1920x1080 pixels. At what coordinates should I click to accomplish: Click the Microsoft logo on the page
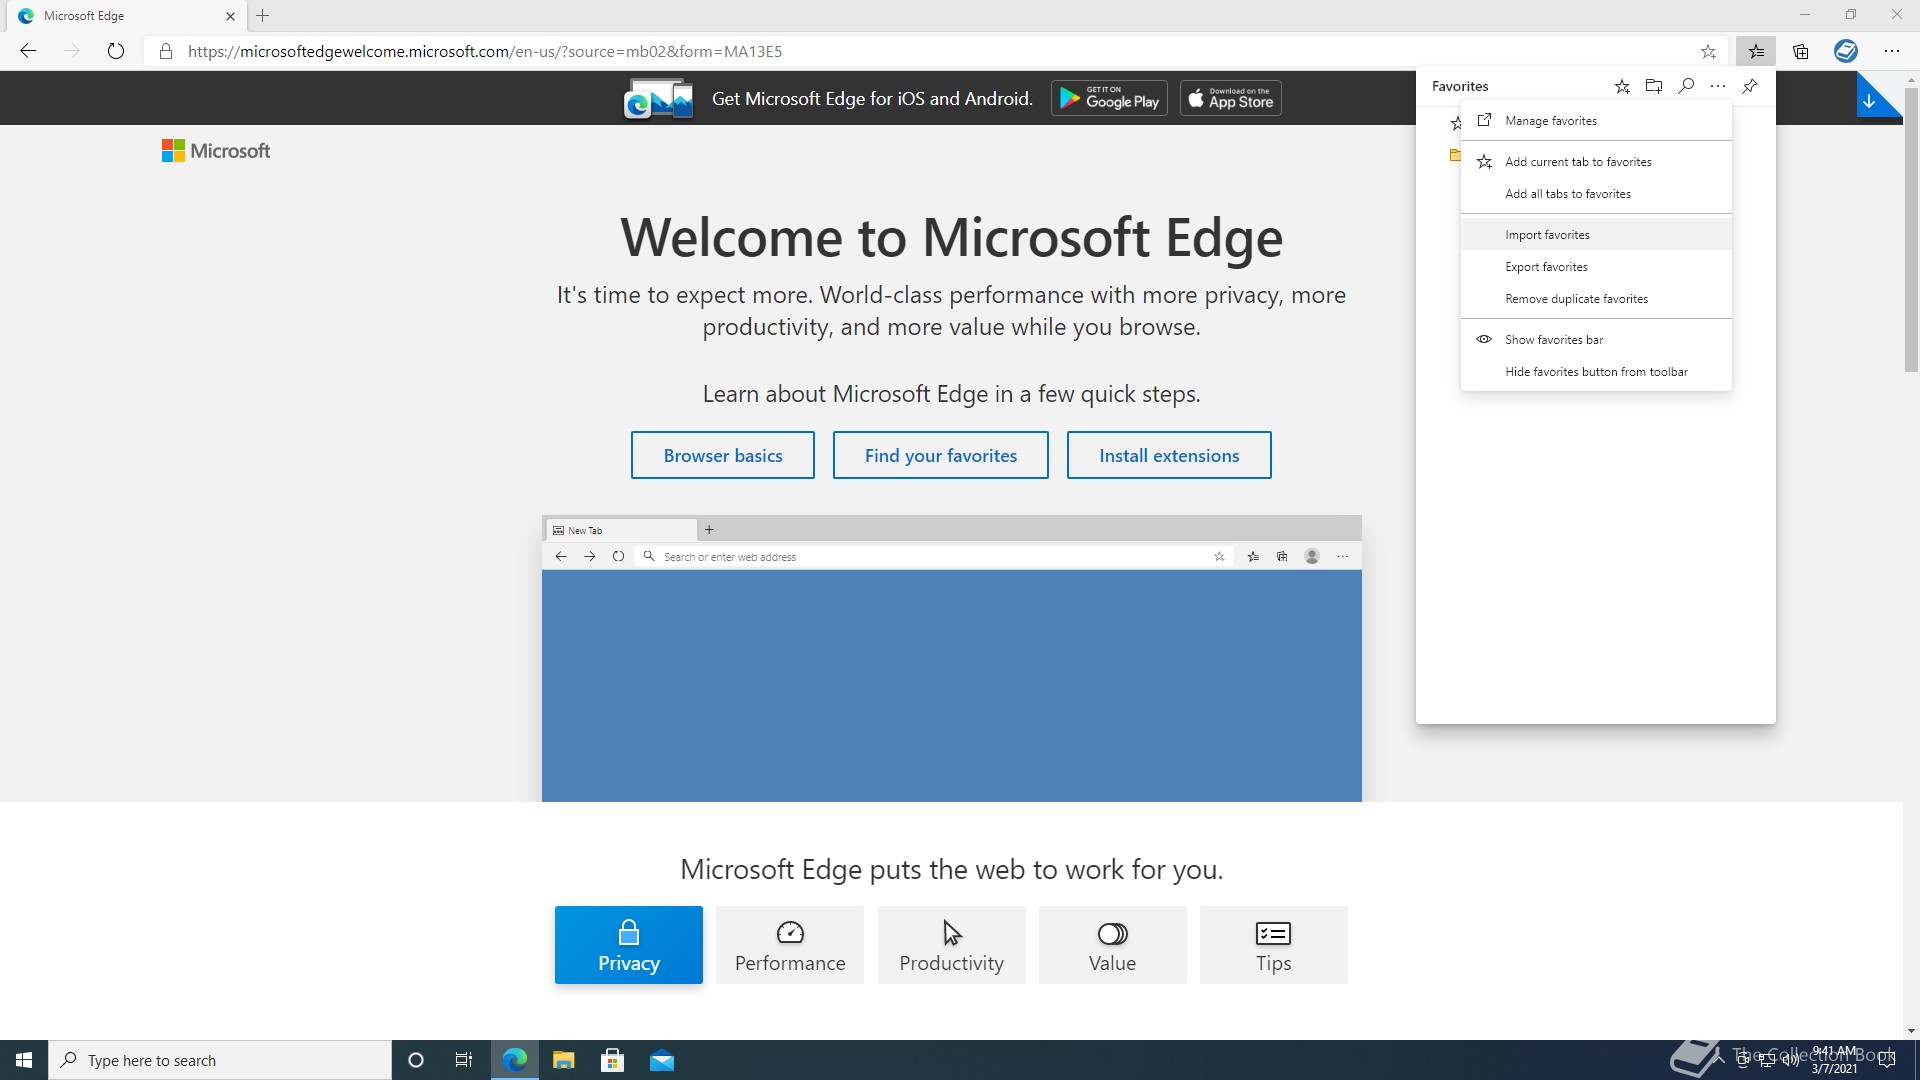pos(216,151)
